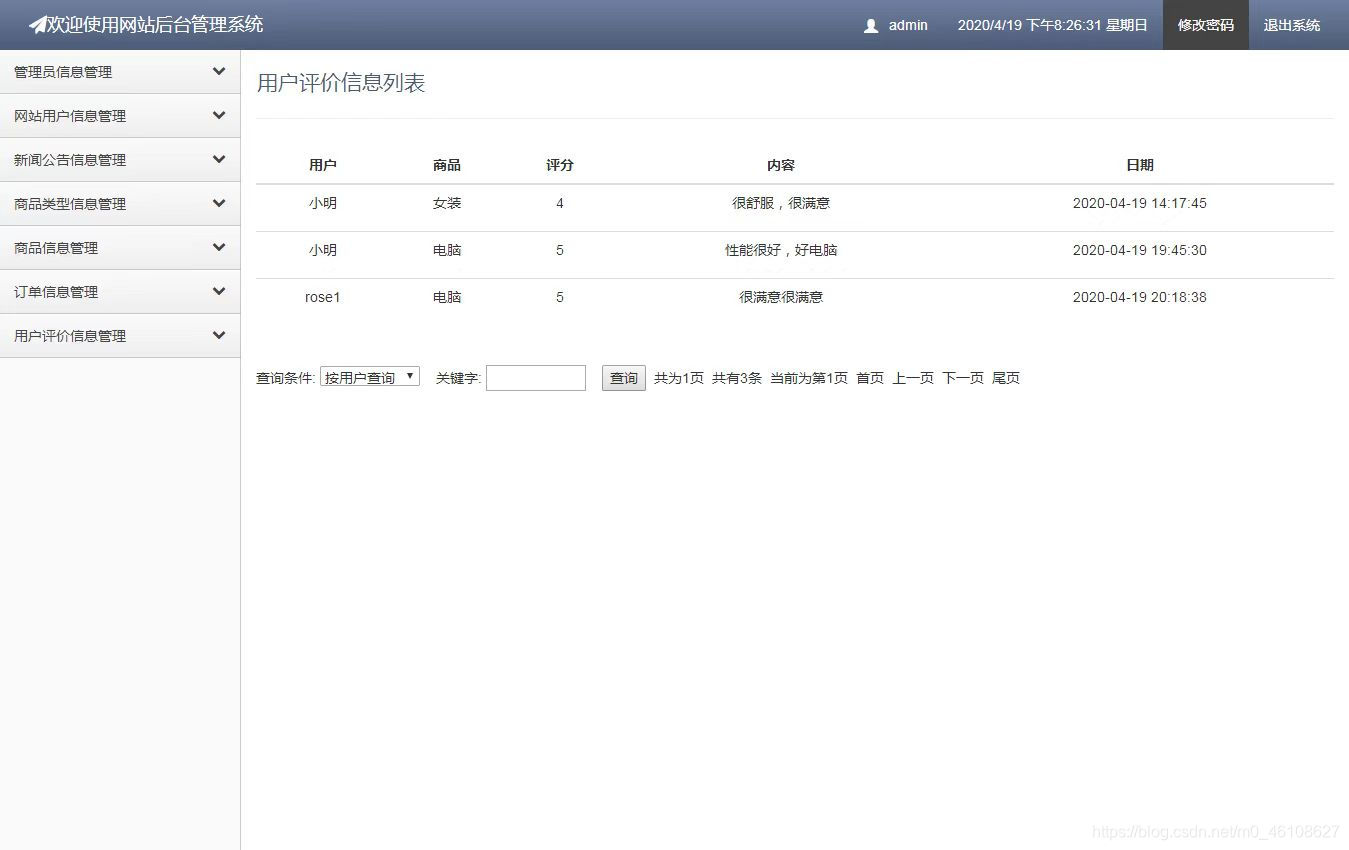This screenshot has width=1349, height=850.
Task: Go to 尾页 last page link
Action: (1006, 378)
